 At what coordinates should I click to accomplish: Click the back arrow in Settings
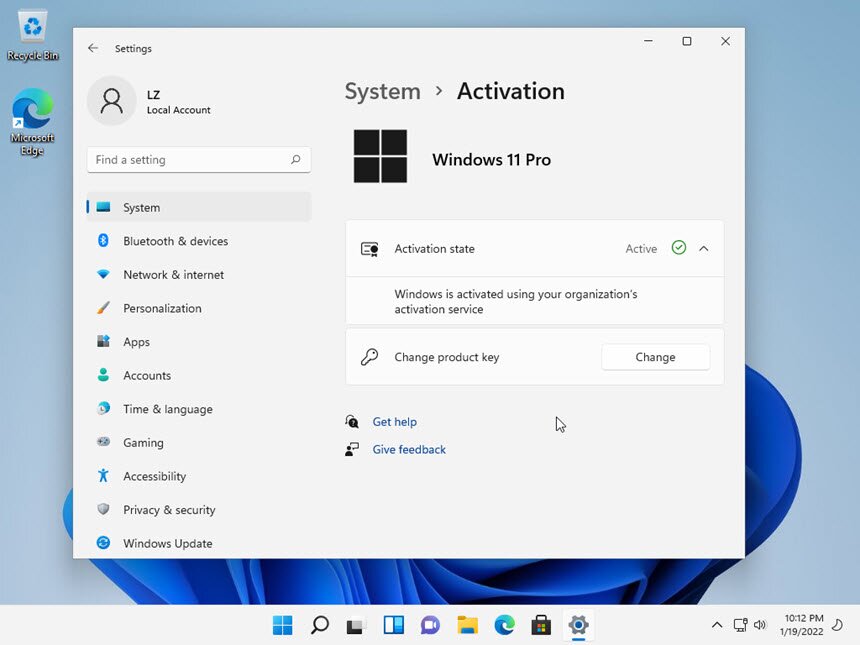pos(93,48)
